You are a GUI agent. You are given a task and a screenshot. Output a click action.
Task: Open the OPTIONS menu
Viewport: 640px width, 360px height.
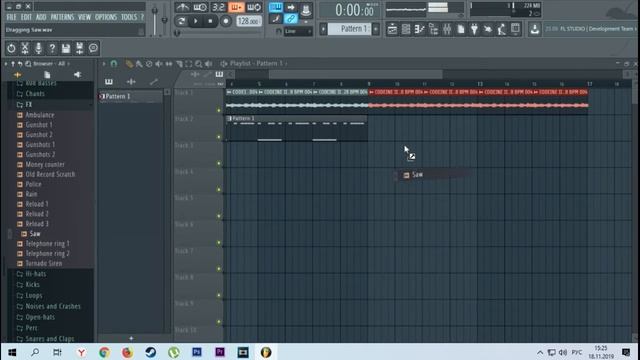coord(106,17)
